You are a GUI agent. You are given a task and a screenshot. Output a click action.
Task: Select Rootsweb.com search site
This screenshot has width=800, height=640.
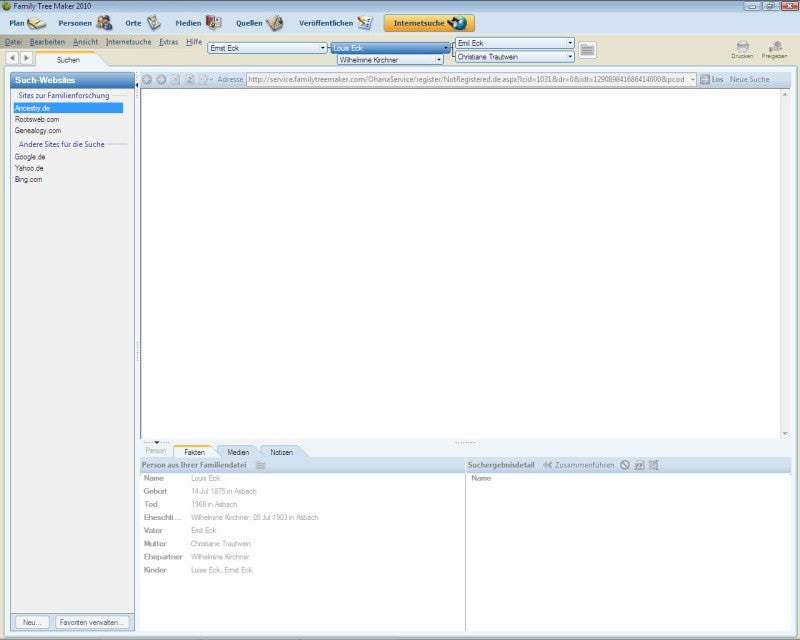click(37, 119)
